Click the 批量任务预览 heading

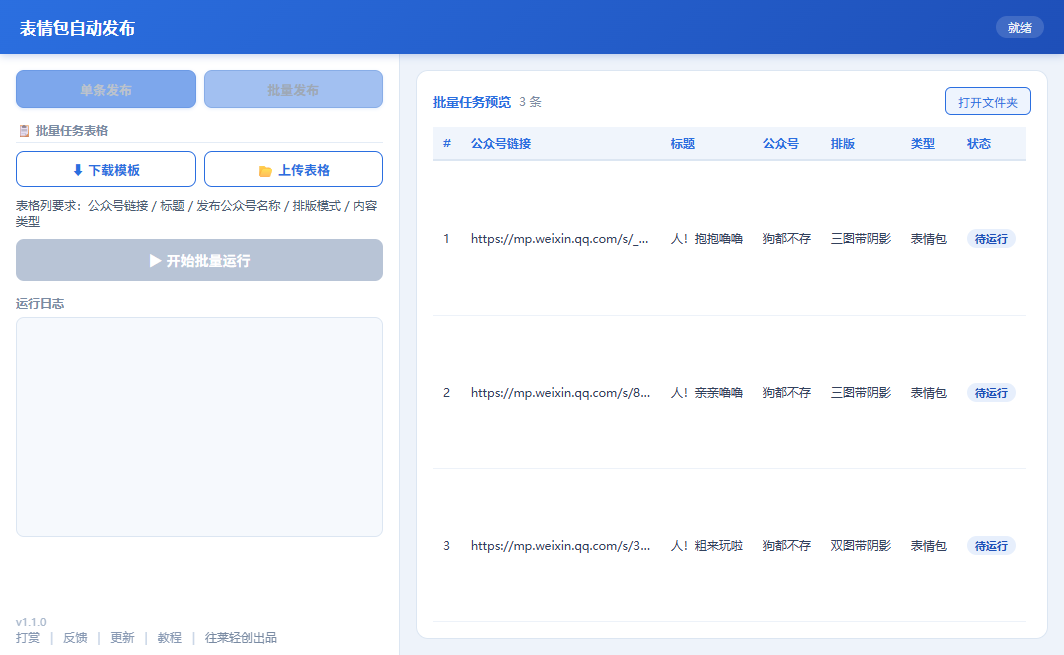(x=472, y=102)
